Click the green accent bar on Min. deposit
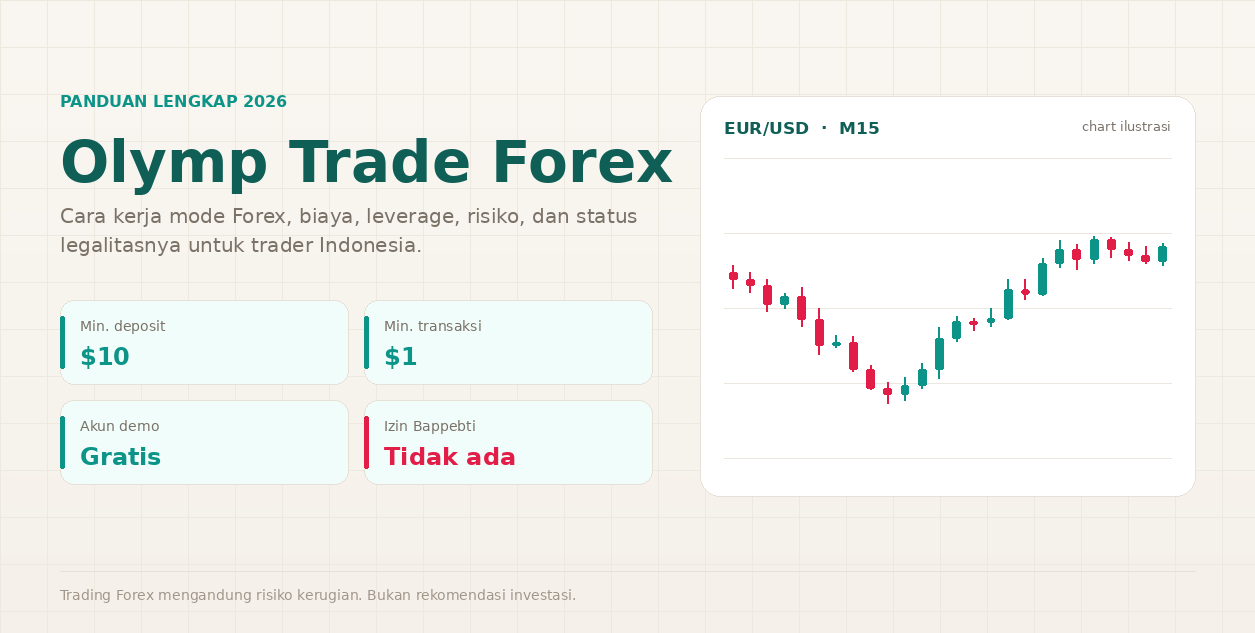This screenshot has width=1255, height=633. point(62,342)
